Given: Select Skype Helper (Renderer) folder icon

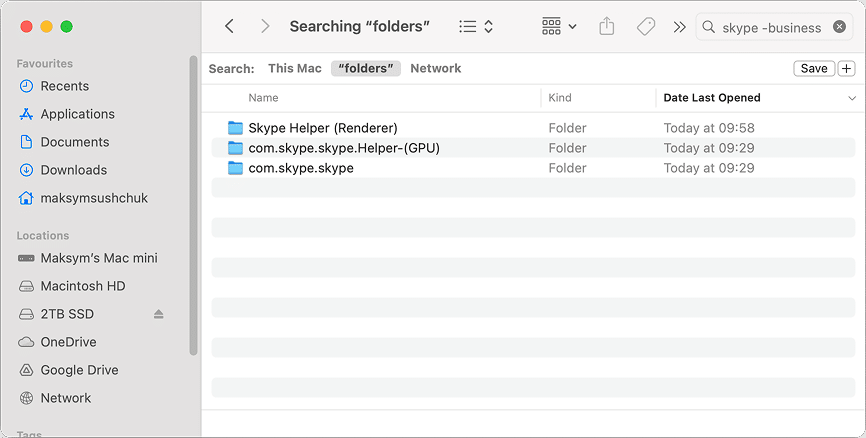Looking at the screenshot, I should pyautogui.click(x=235, y=128).
